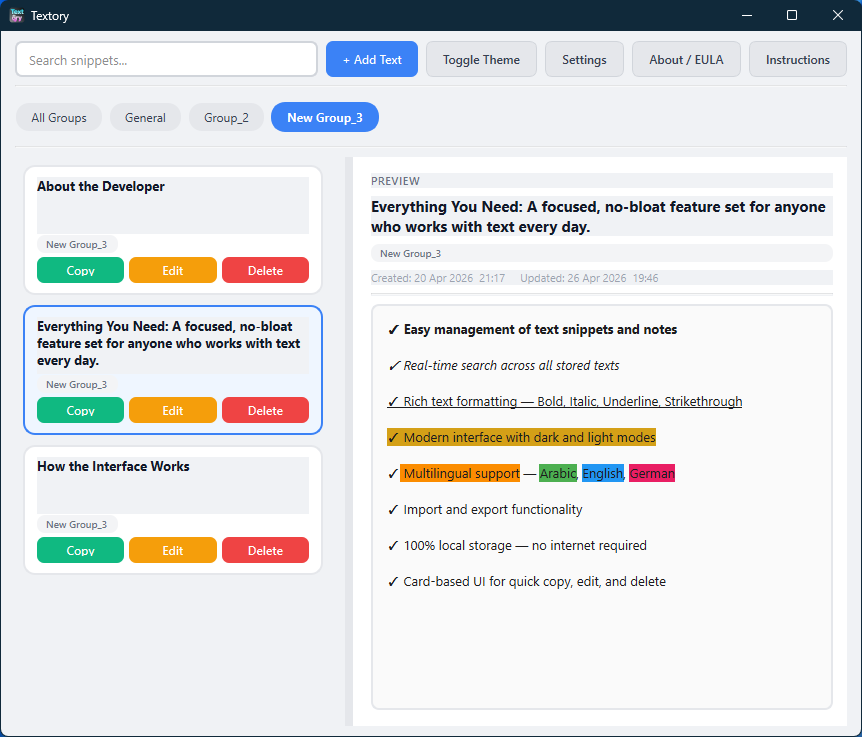Delete the How the Interface Works snippet

pyautogui.click(x=265, y=550)
